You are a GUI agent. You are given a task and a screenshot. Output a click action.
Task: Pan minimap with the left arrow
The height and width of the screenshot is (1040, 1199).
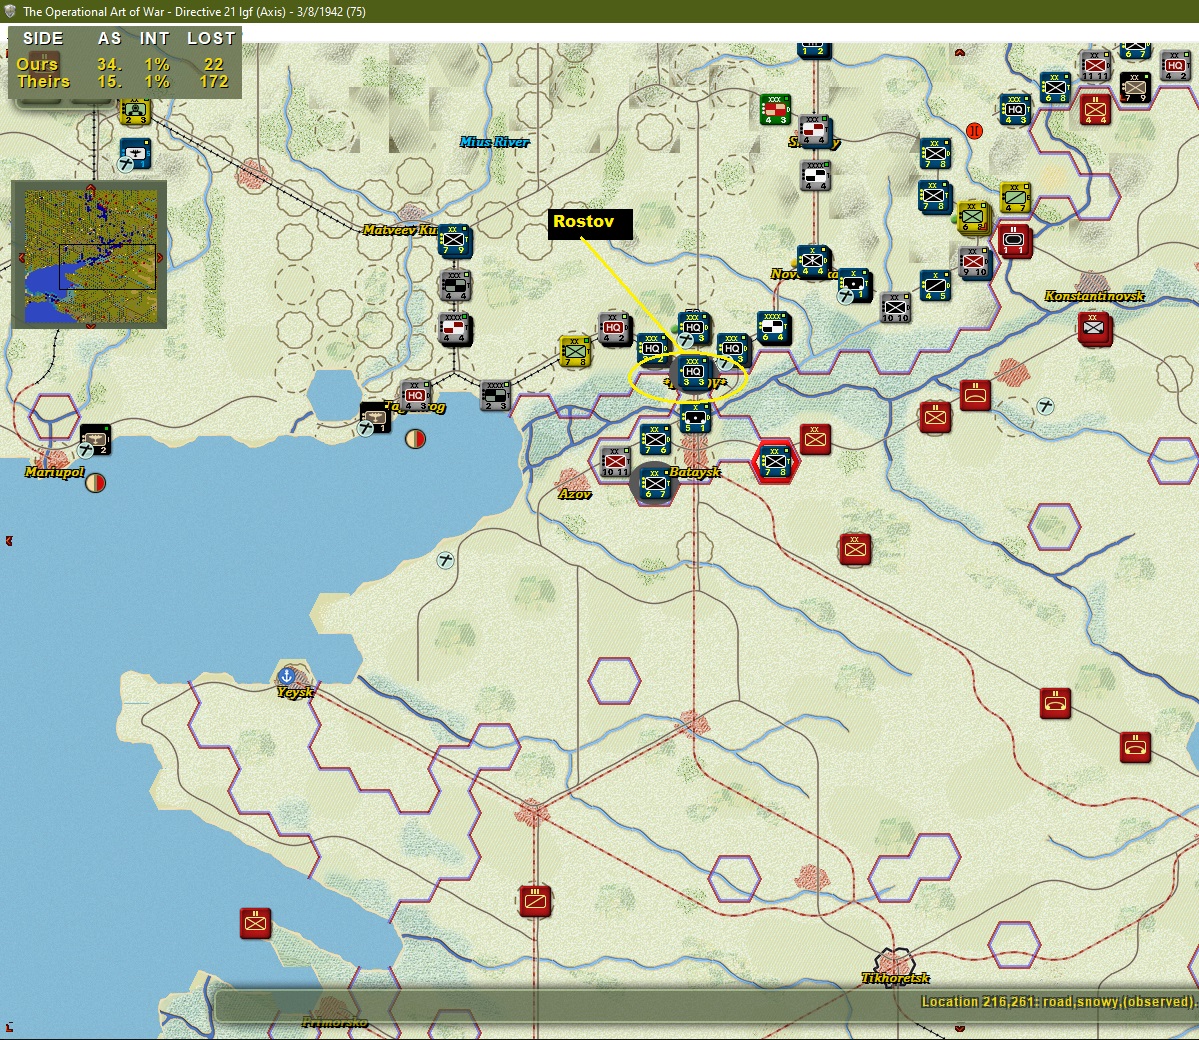click(x=21, y=258)
